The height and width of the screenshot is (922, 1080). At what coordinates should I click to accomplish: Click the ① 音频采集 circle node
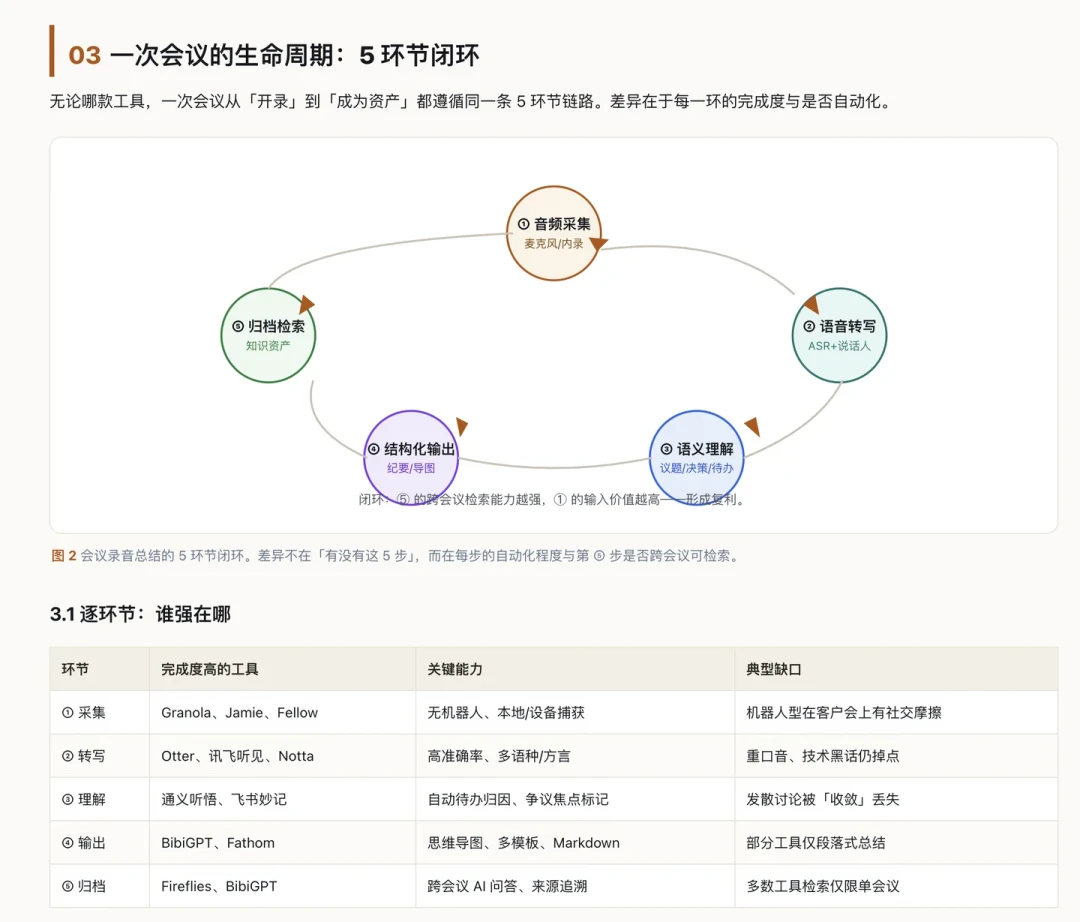coord(554,233)
